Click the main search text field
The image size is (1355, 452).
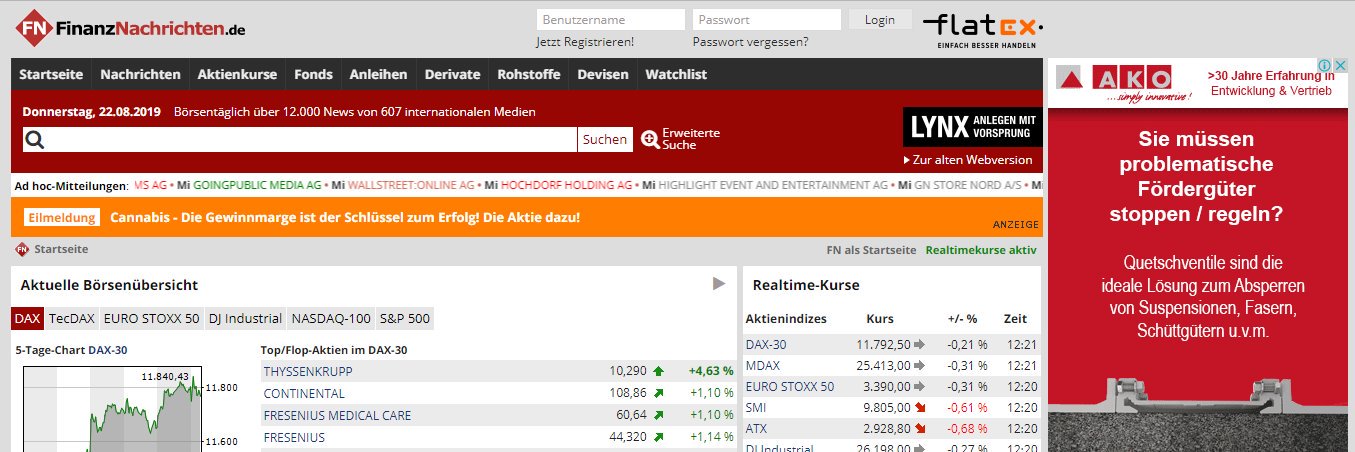click(x=311, y=139)
